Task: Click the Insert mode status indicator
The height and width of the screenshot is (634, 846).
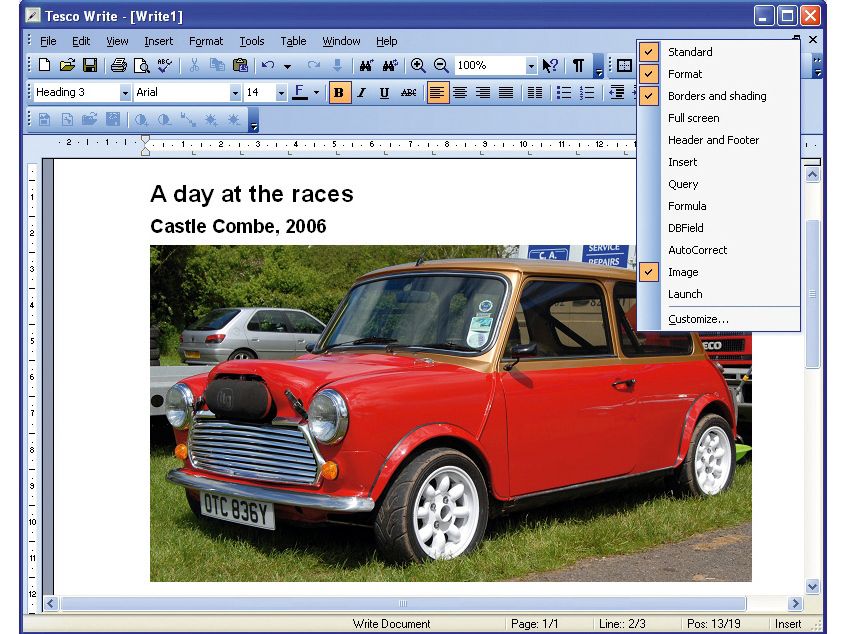Action: pyautogui.click(x=788, y=624)
